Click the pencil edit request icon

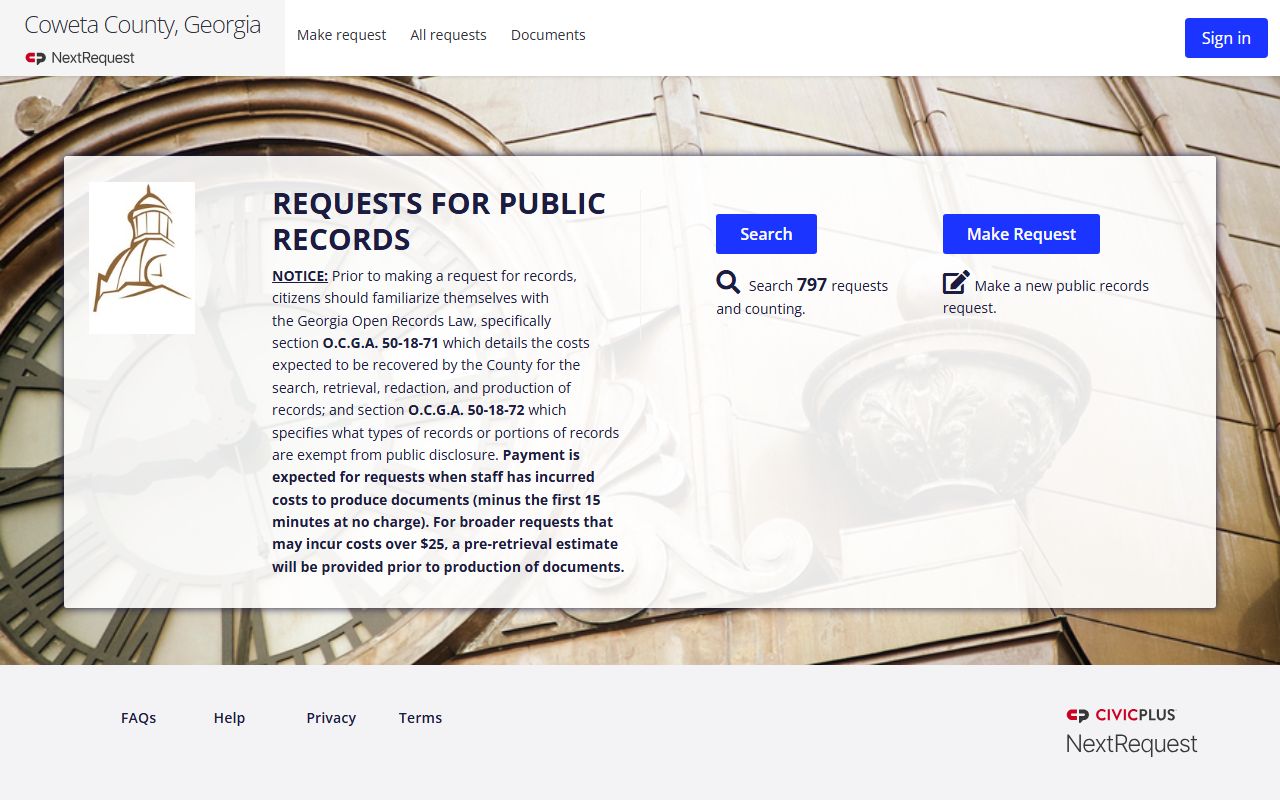pos(956,282)
